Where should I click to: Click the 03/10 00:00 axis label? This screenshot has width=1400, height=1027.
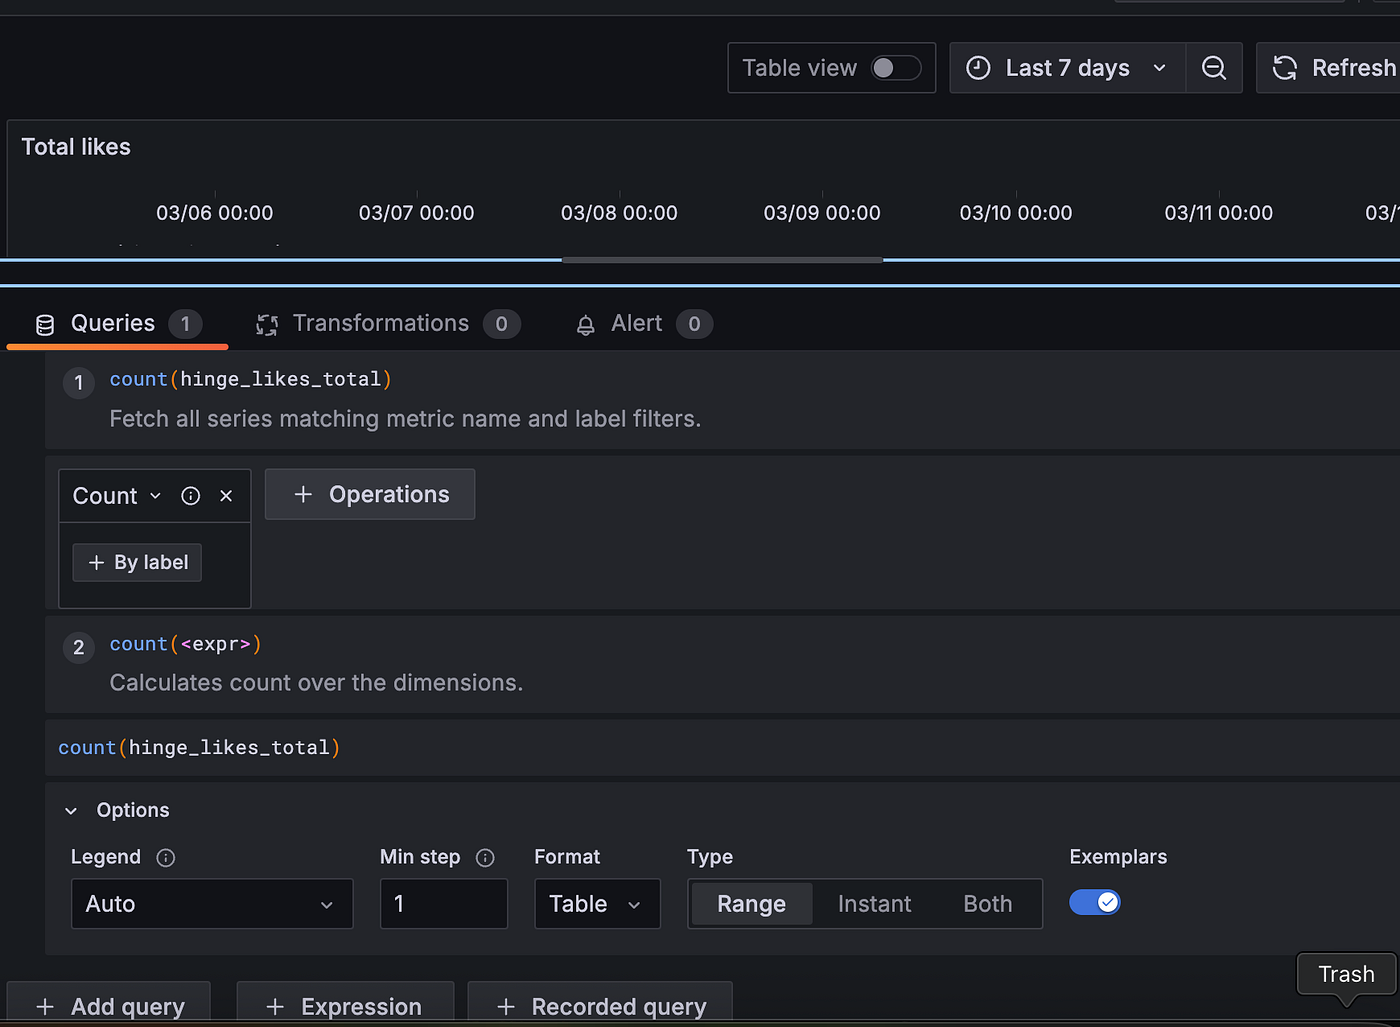tap(1016, 213)
